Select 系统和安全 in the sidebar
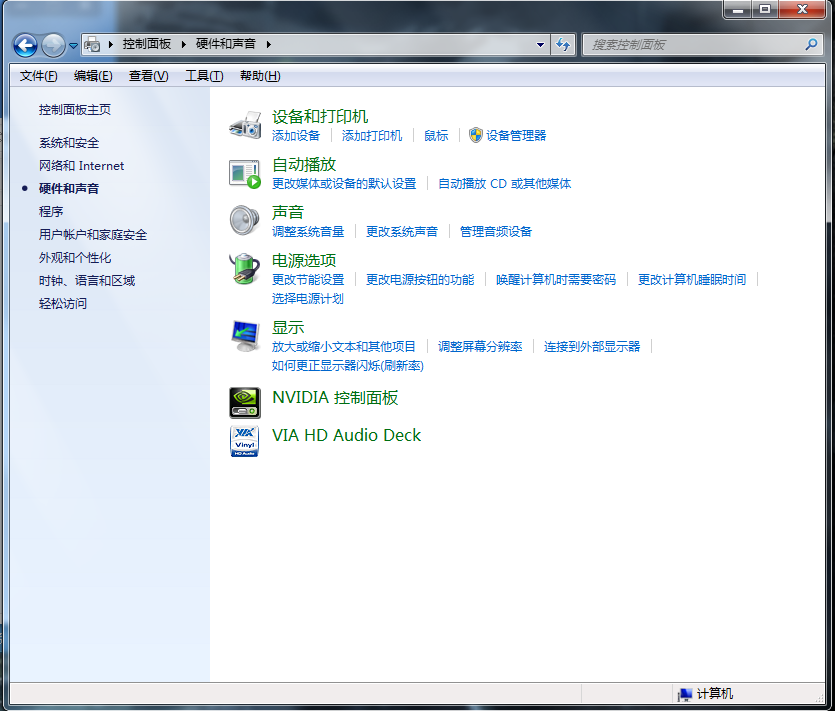This screenshot has height=711, width=835. click(69, 143)
